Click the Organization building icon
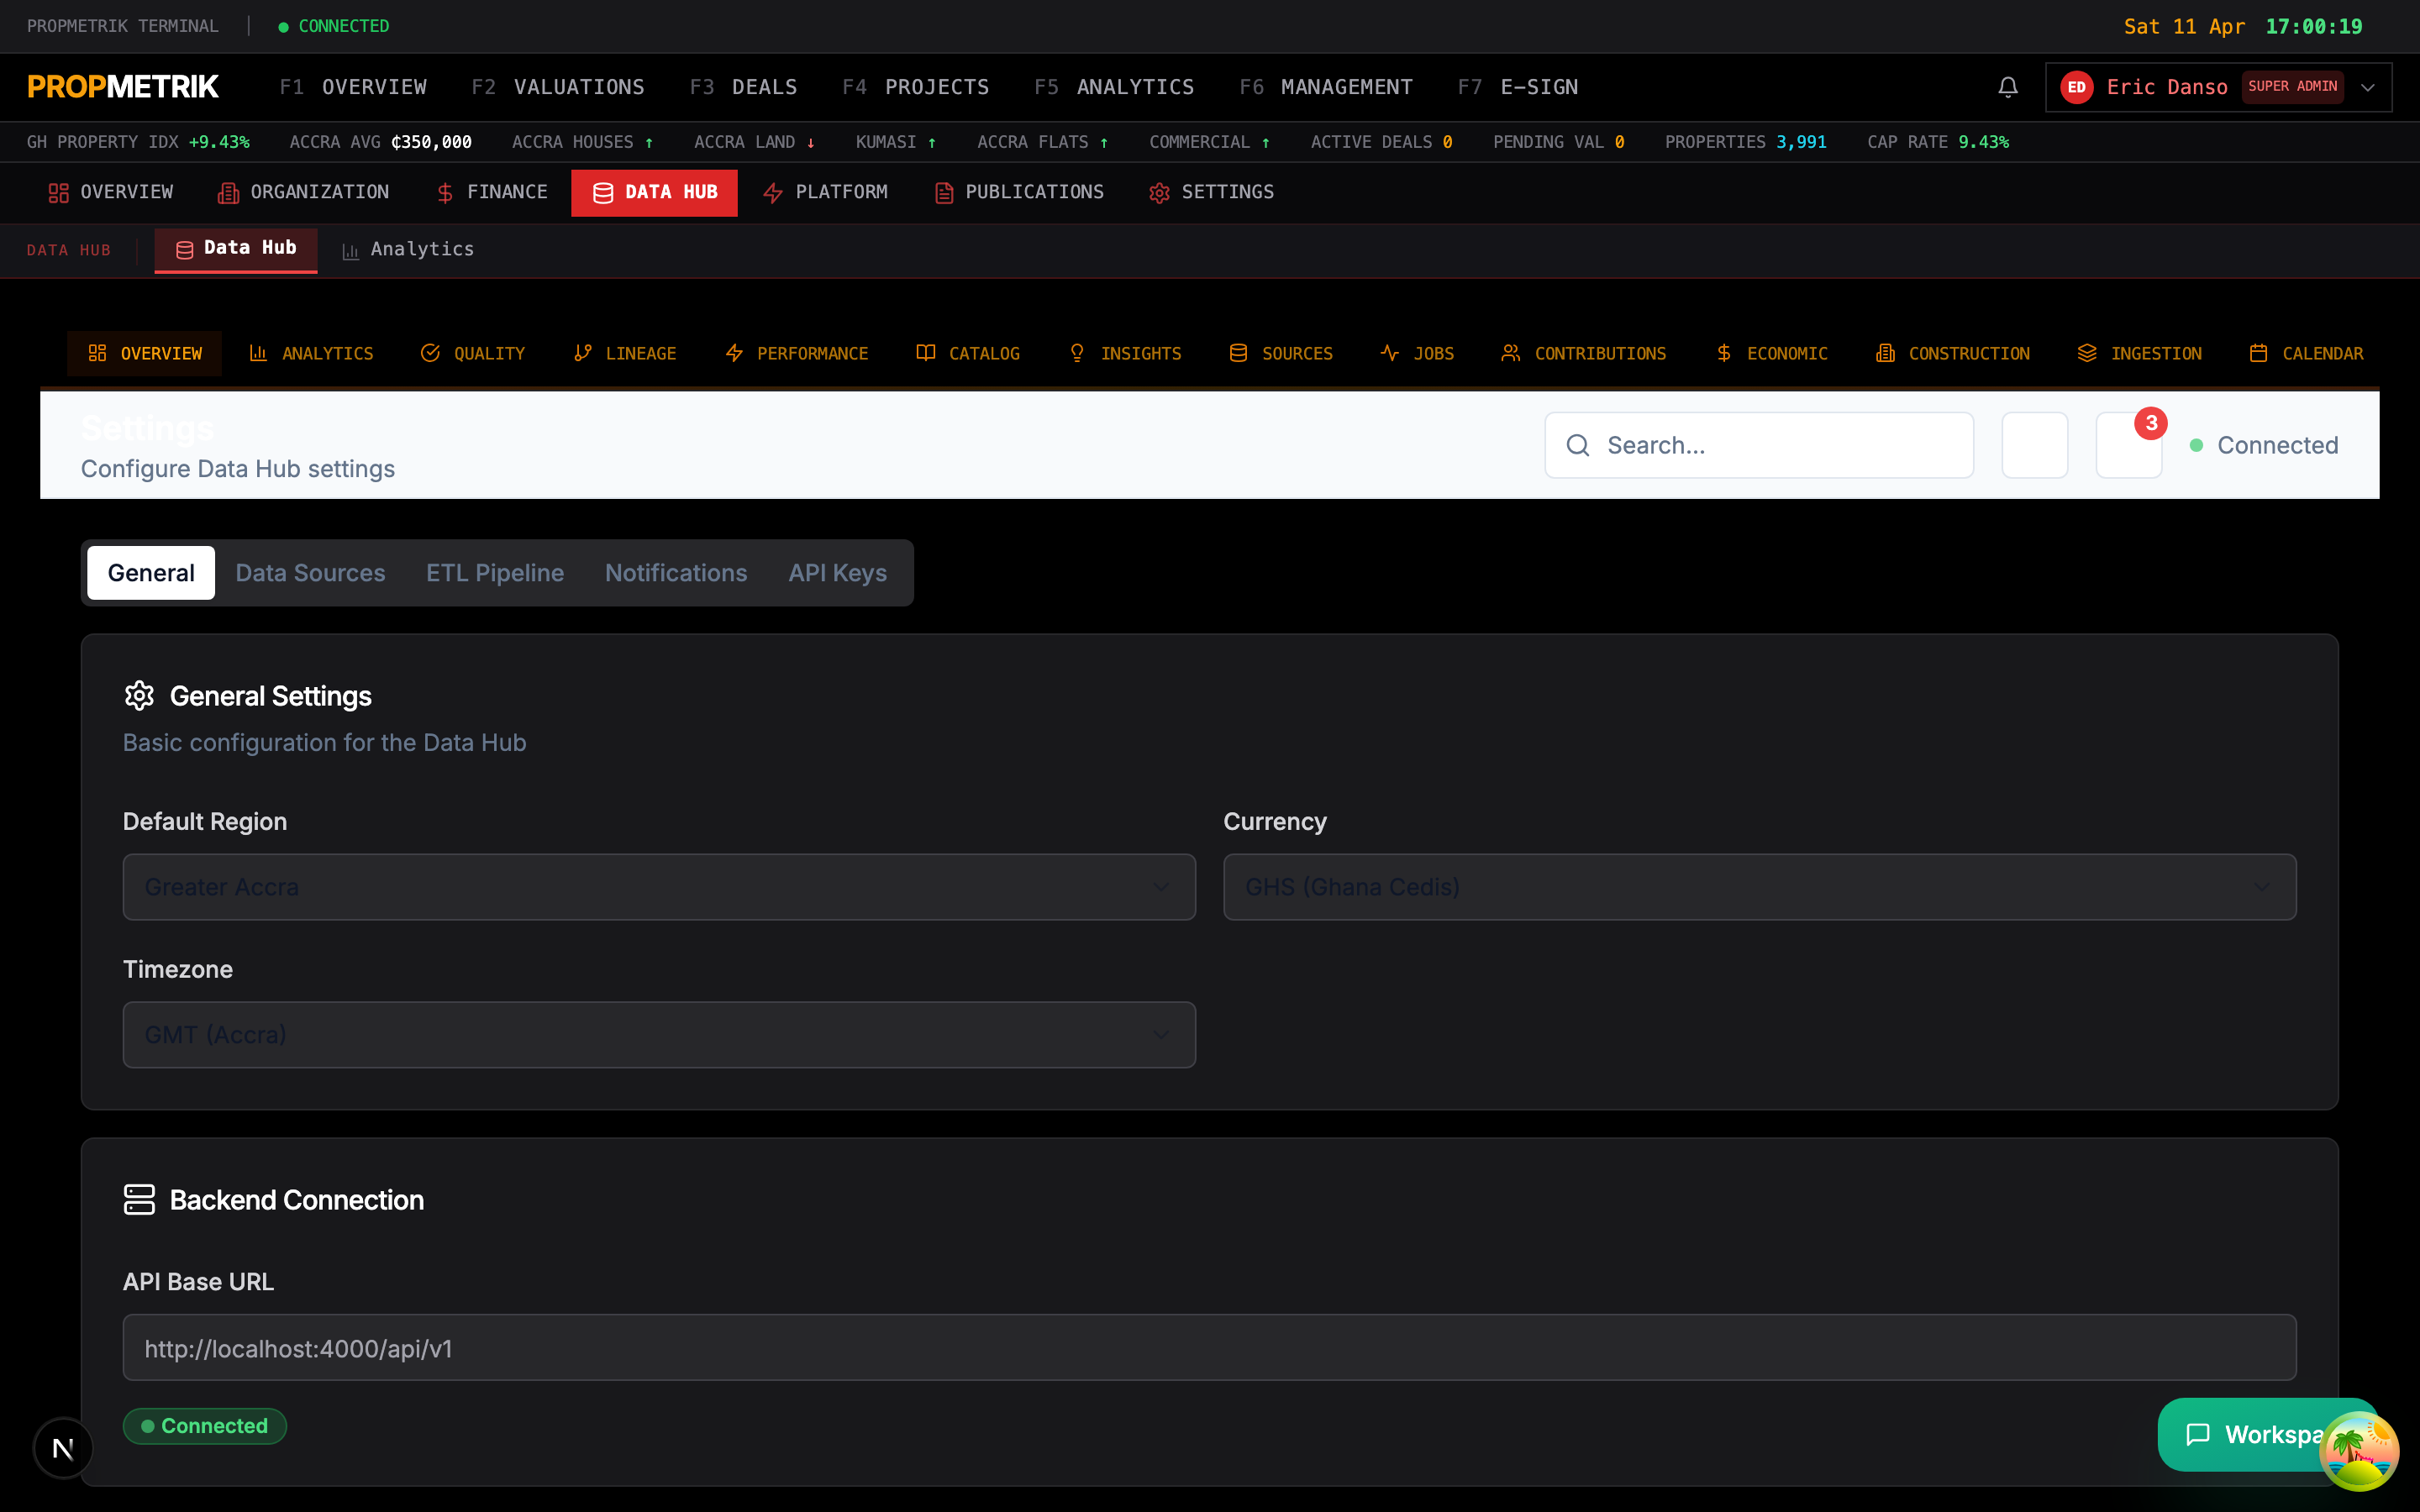Image resolution: width=2420 pixels, height=1512 pixels. [x=228, y=193]
